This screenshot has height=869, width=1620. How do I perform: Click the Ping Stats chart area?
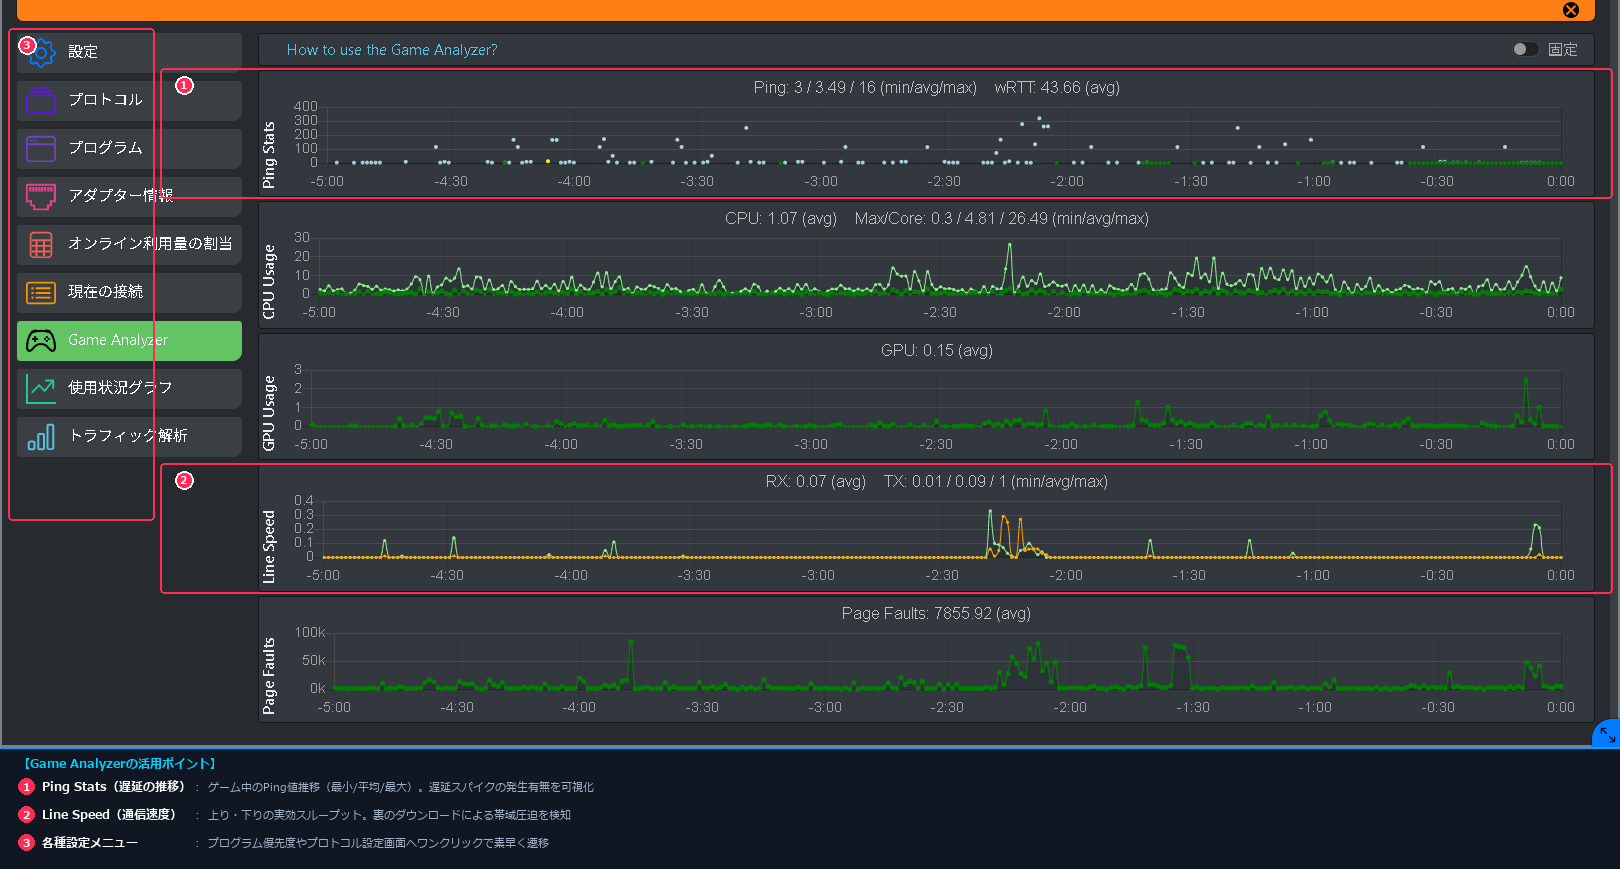[x=926, y=134]
